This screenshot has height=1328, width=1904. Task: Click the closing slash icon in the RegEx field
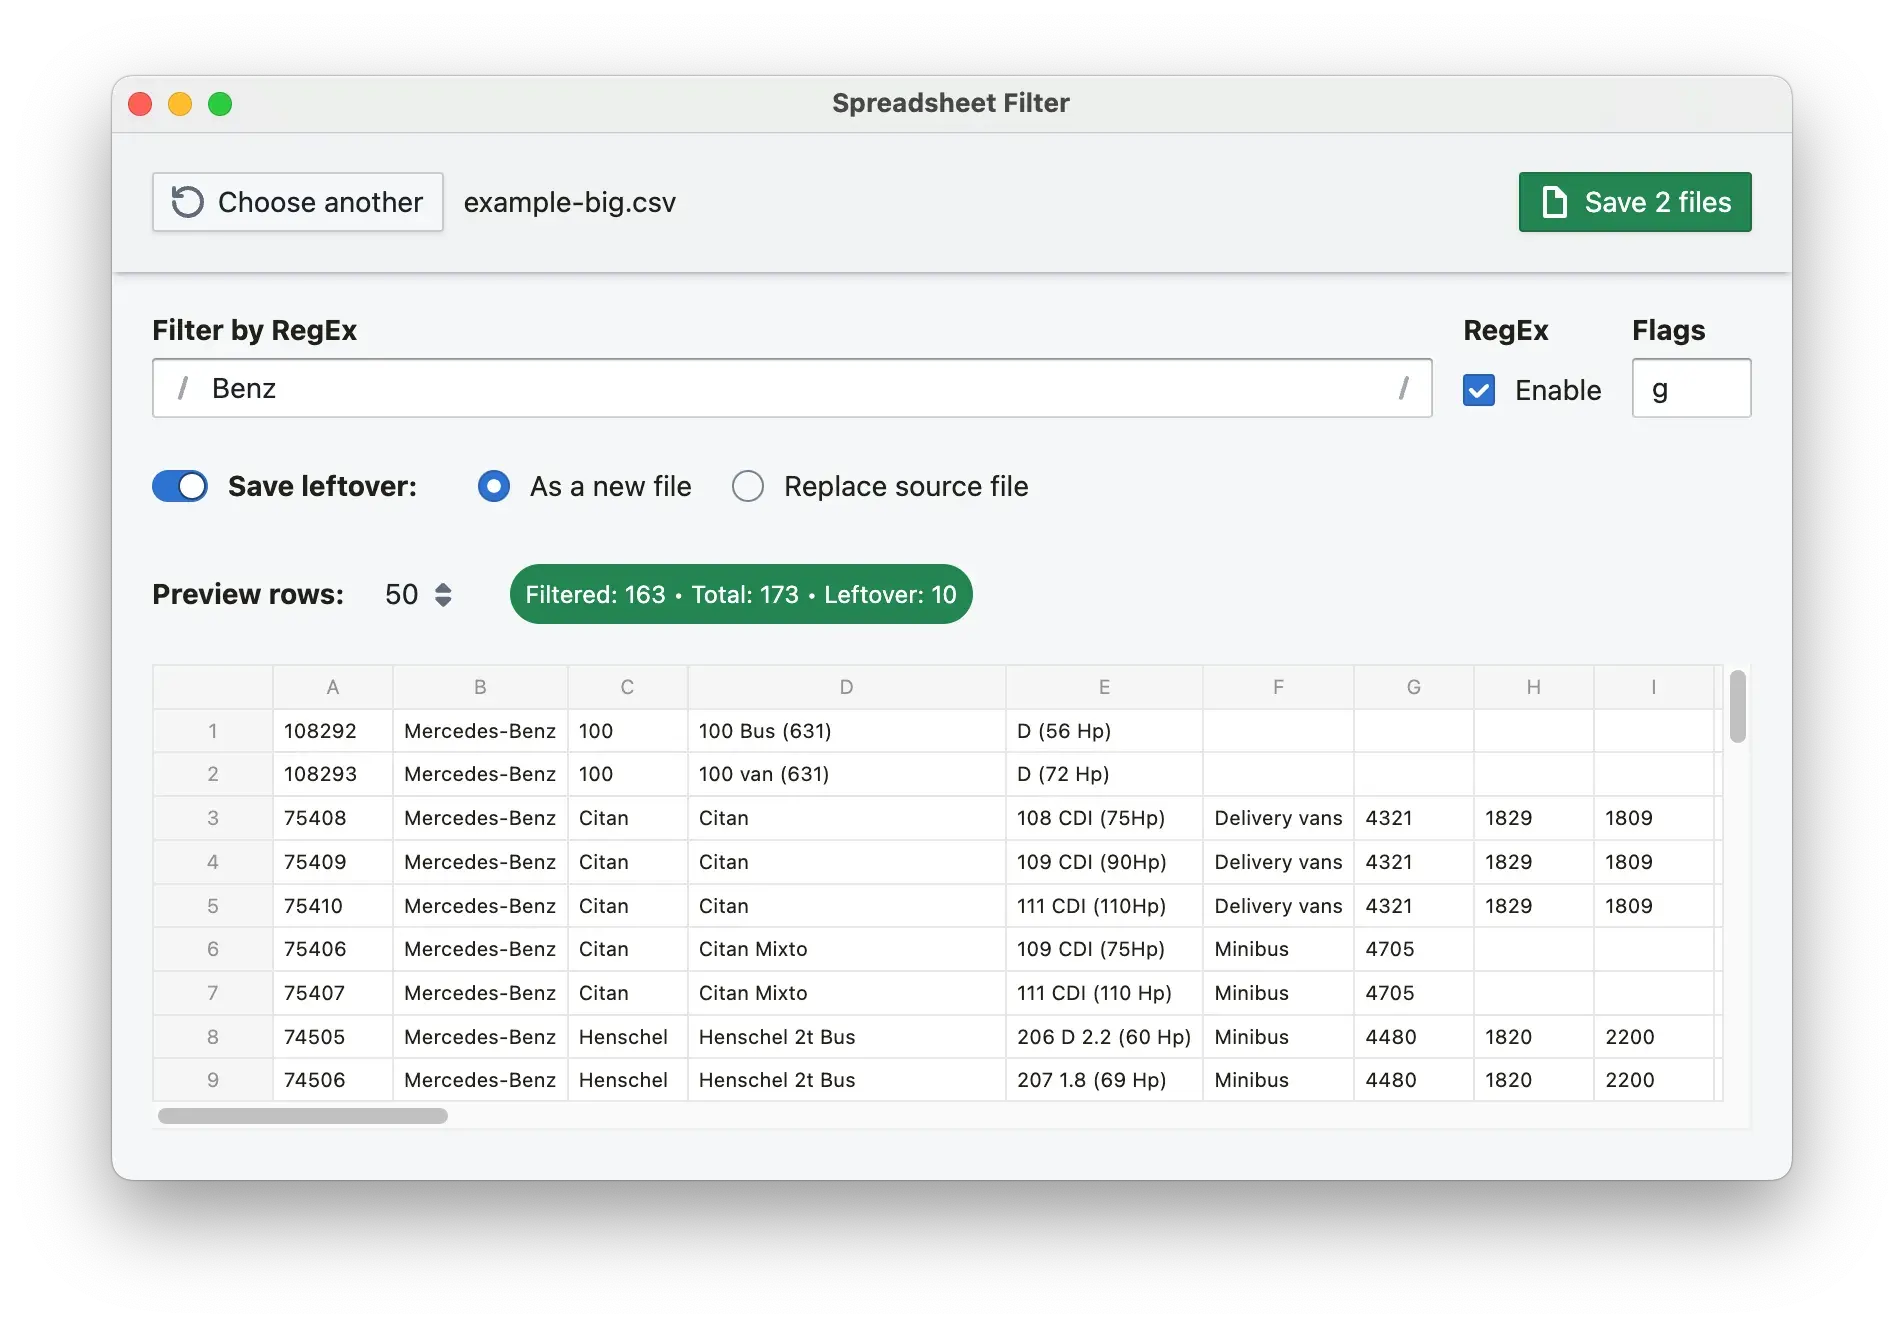tap(1404, 388)
